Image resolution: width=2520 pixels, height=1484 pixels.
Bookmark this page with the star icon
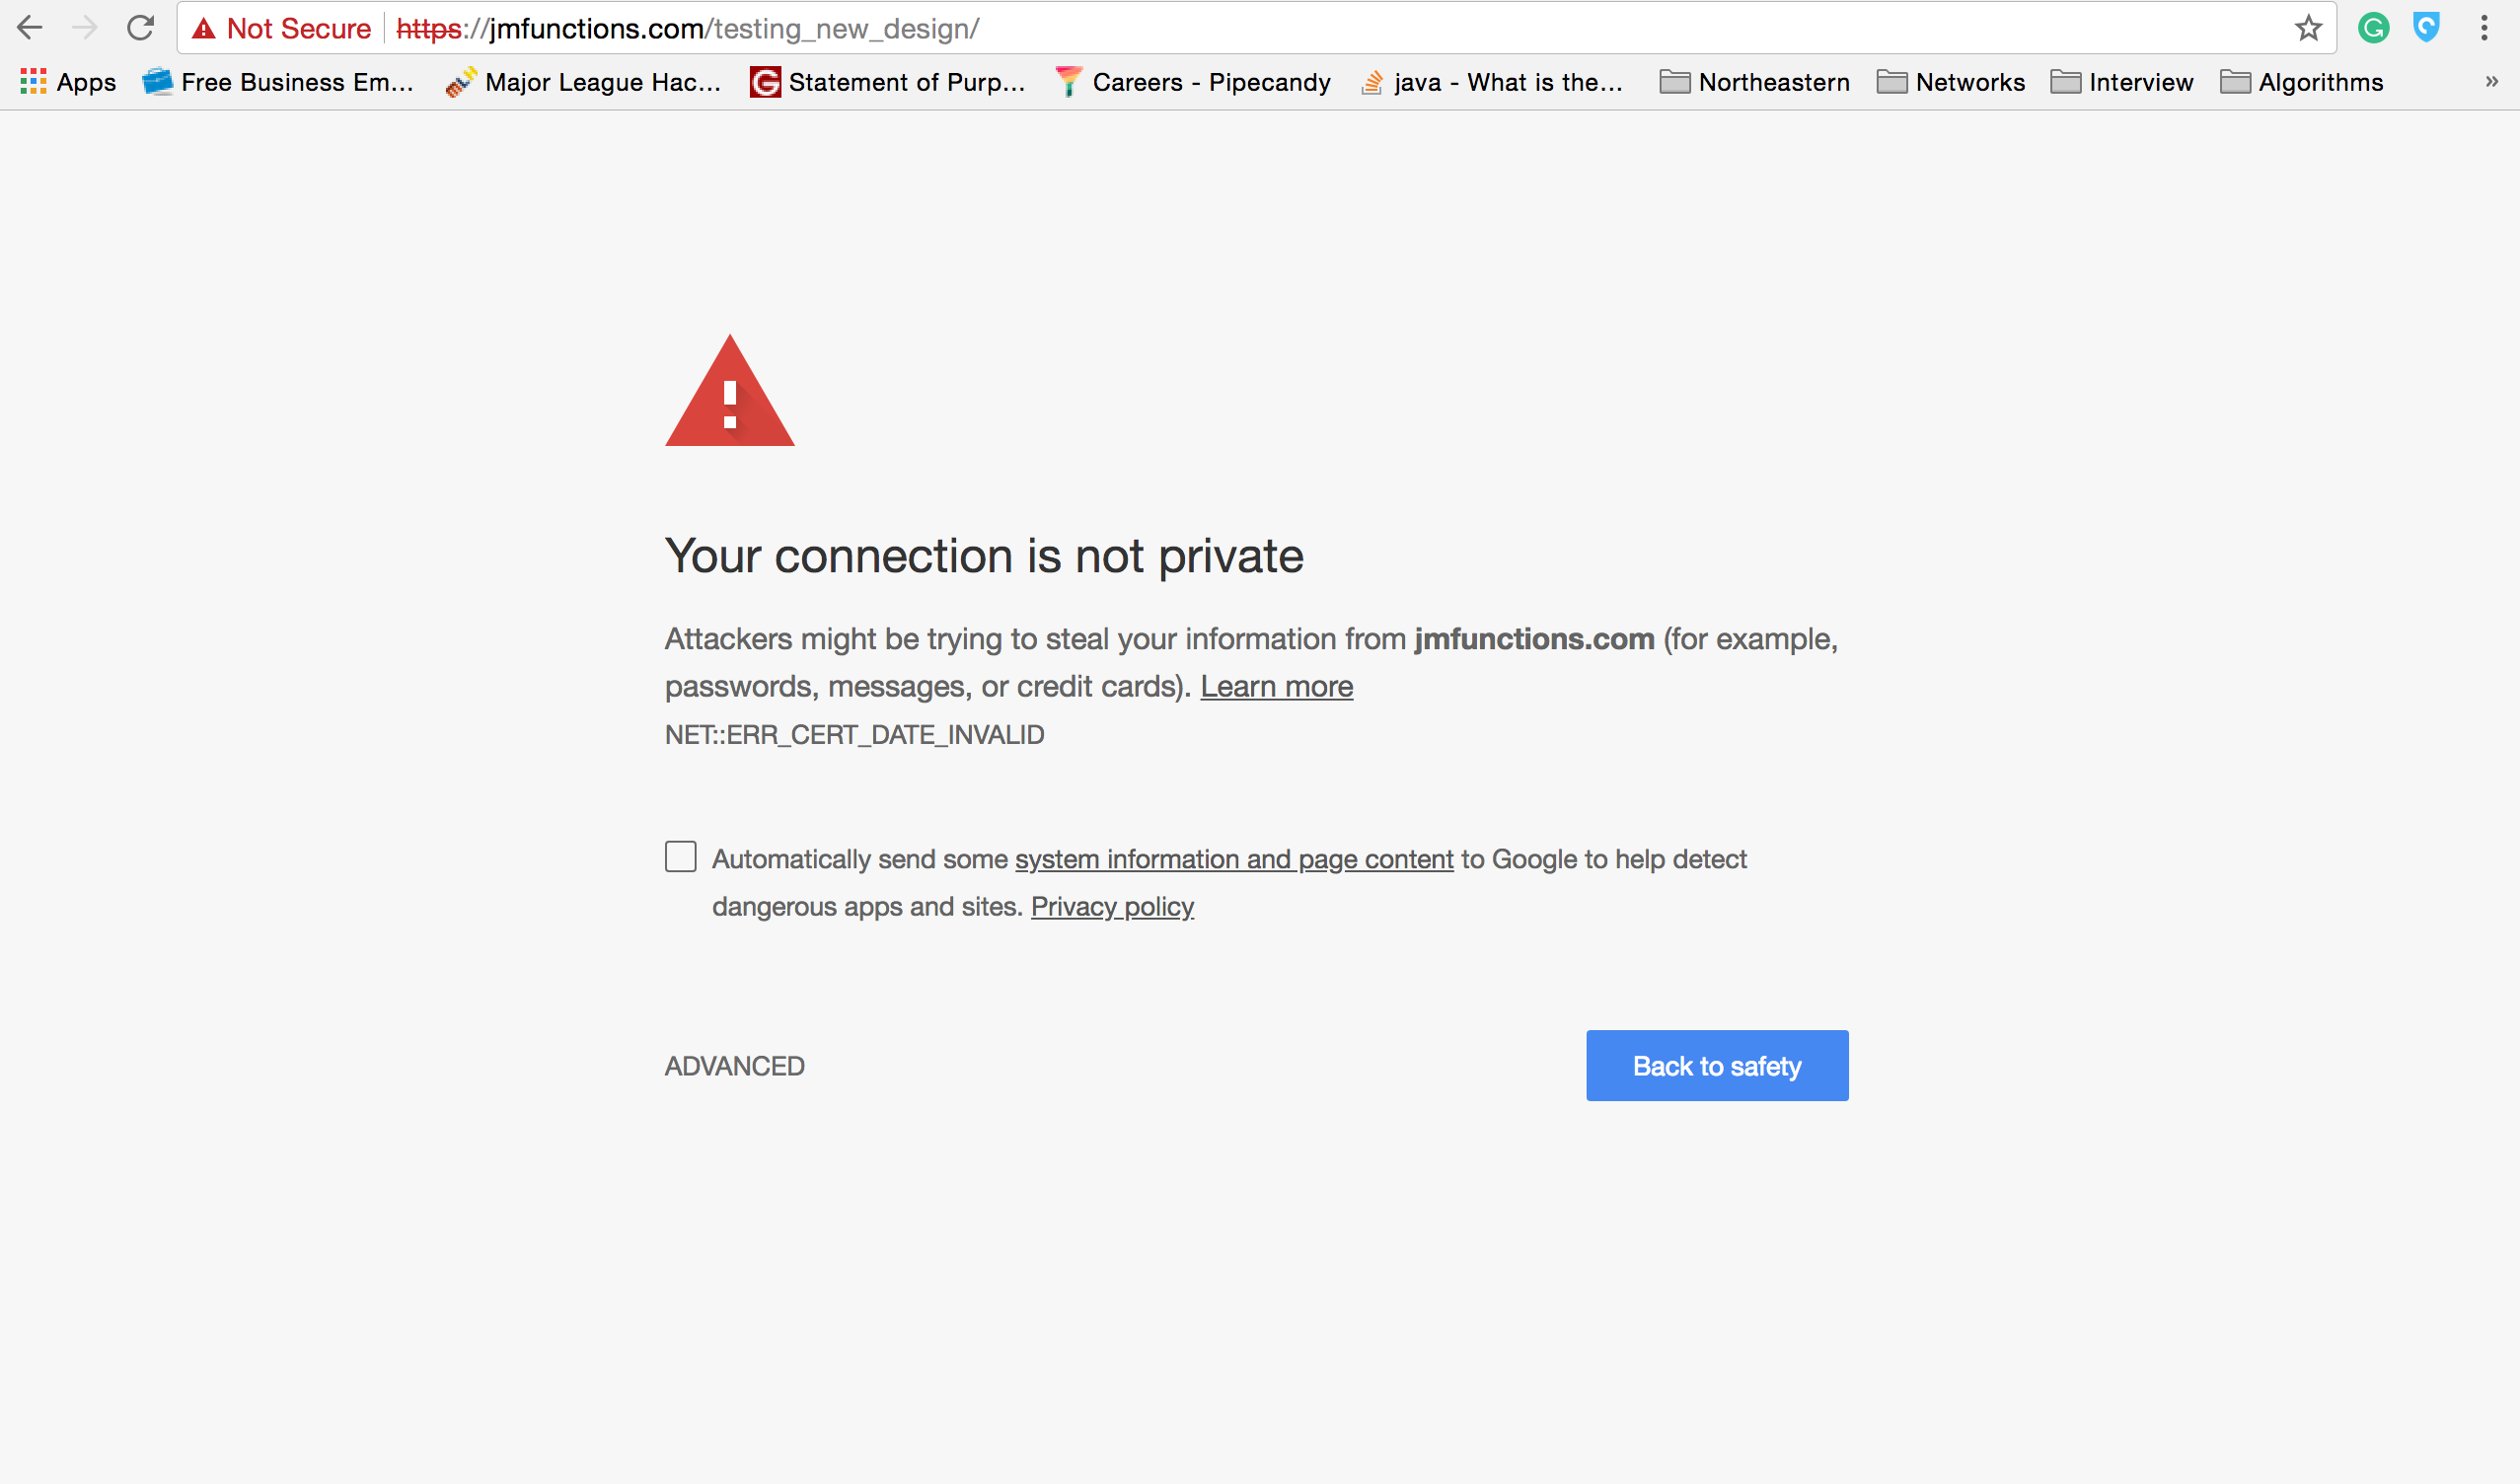[x=2308, y=28]
